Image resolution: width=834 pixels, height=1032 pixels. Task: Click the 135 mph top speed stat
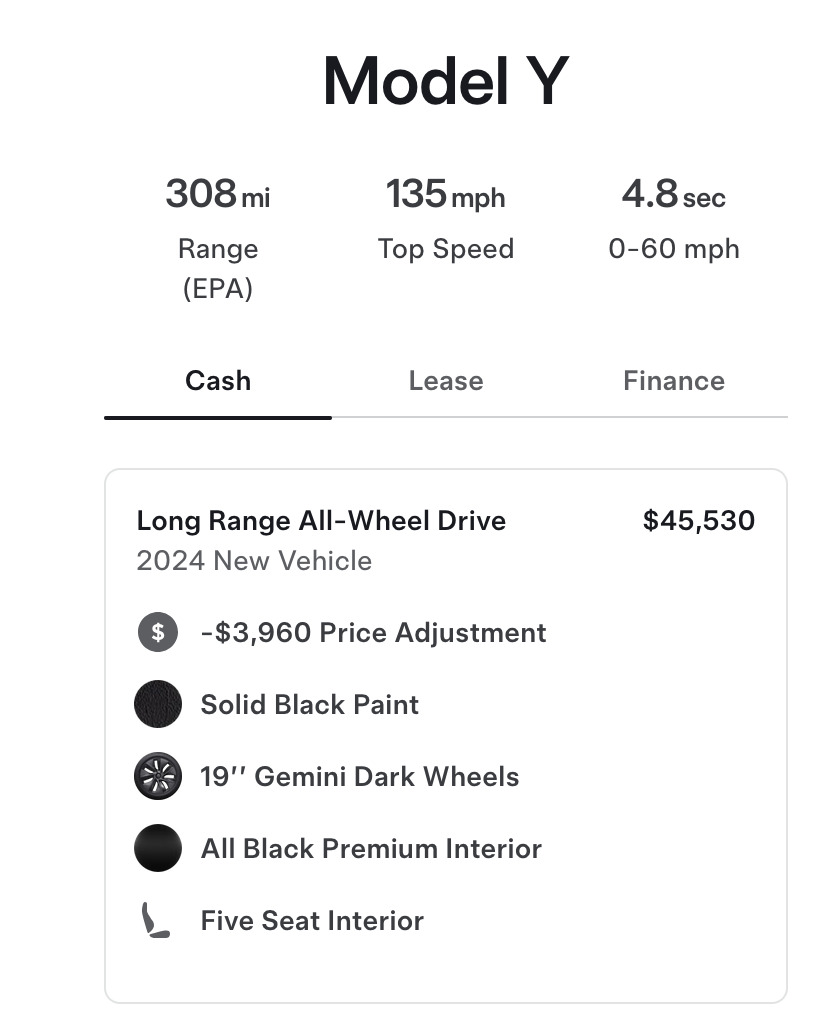446,194
